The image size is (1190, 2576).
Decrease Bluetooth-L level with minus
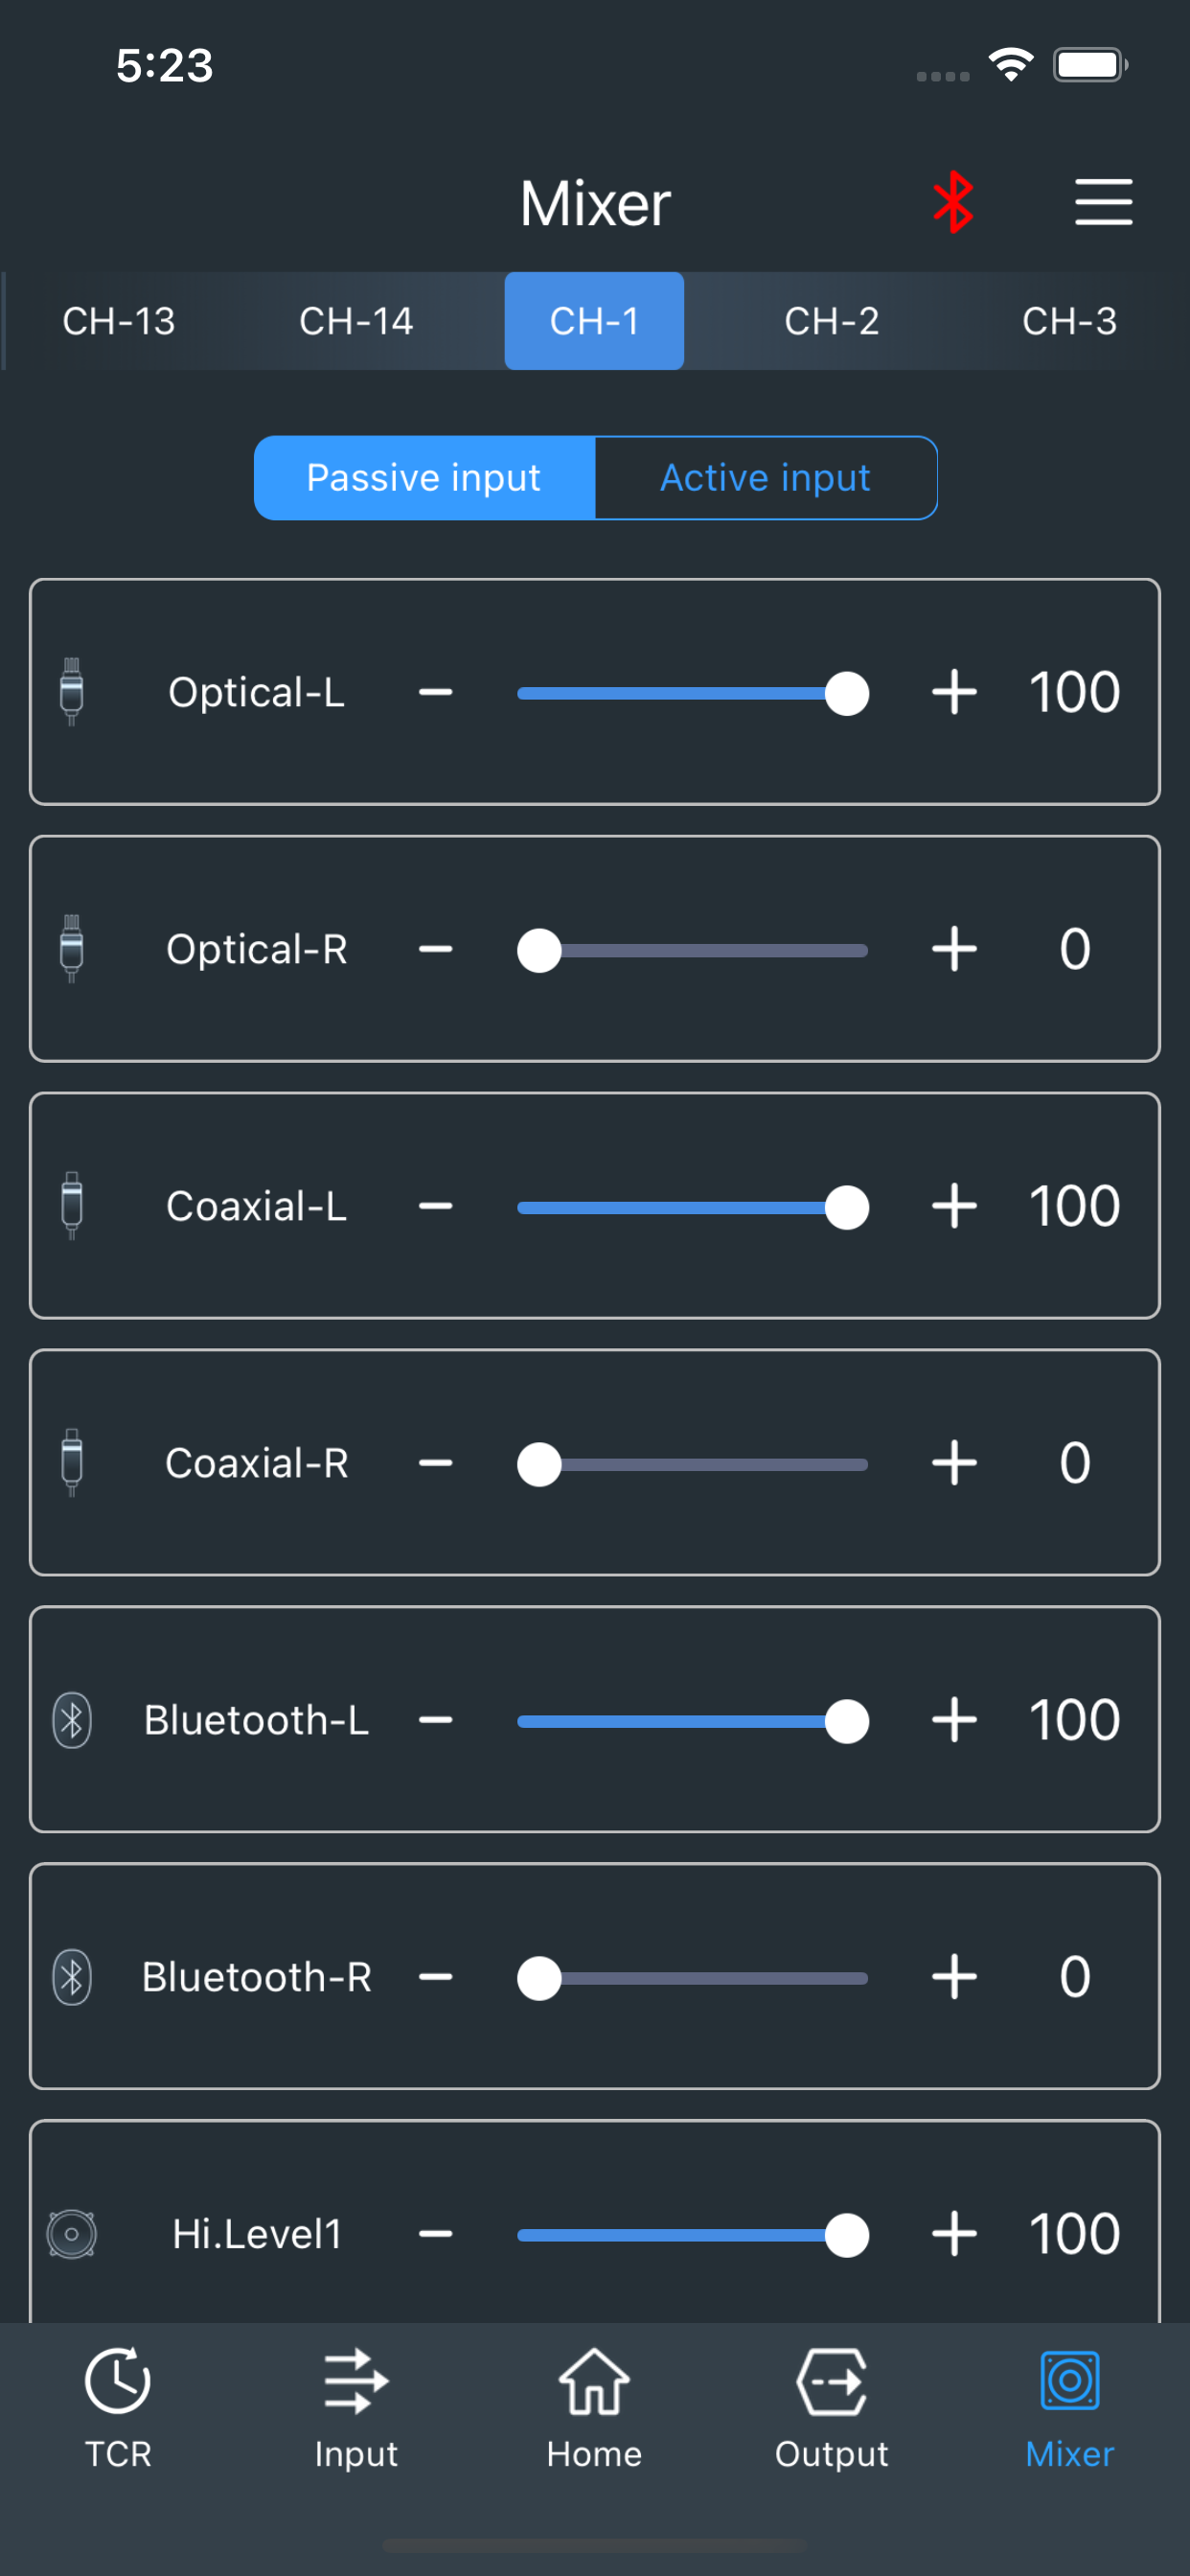[435, 1720]
